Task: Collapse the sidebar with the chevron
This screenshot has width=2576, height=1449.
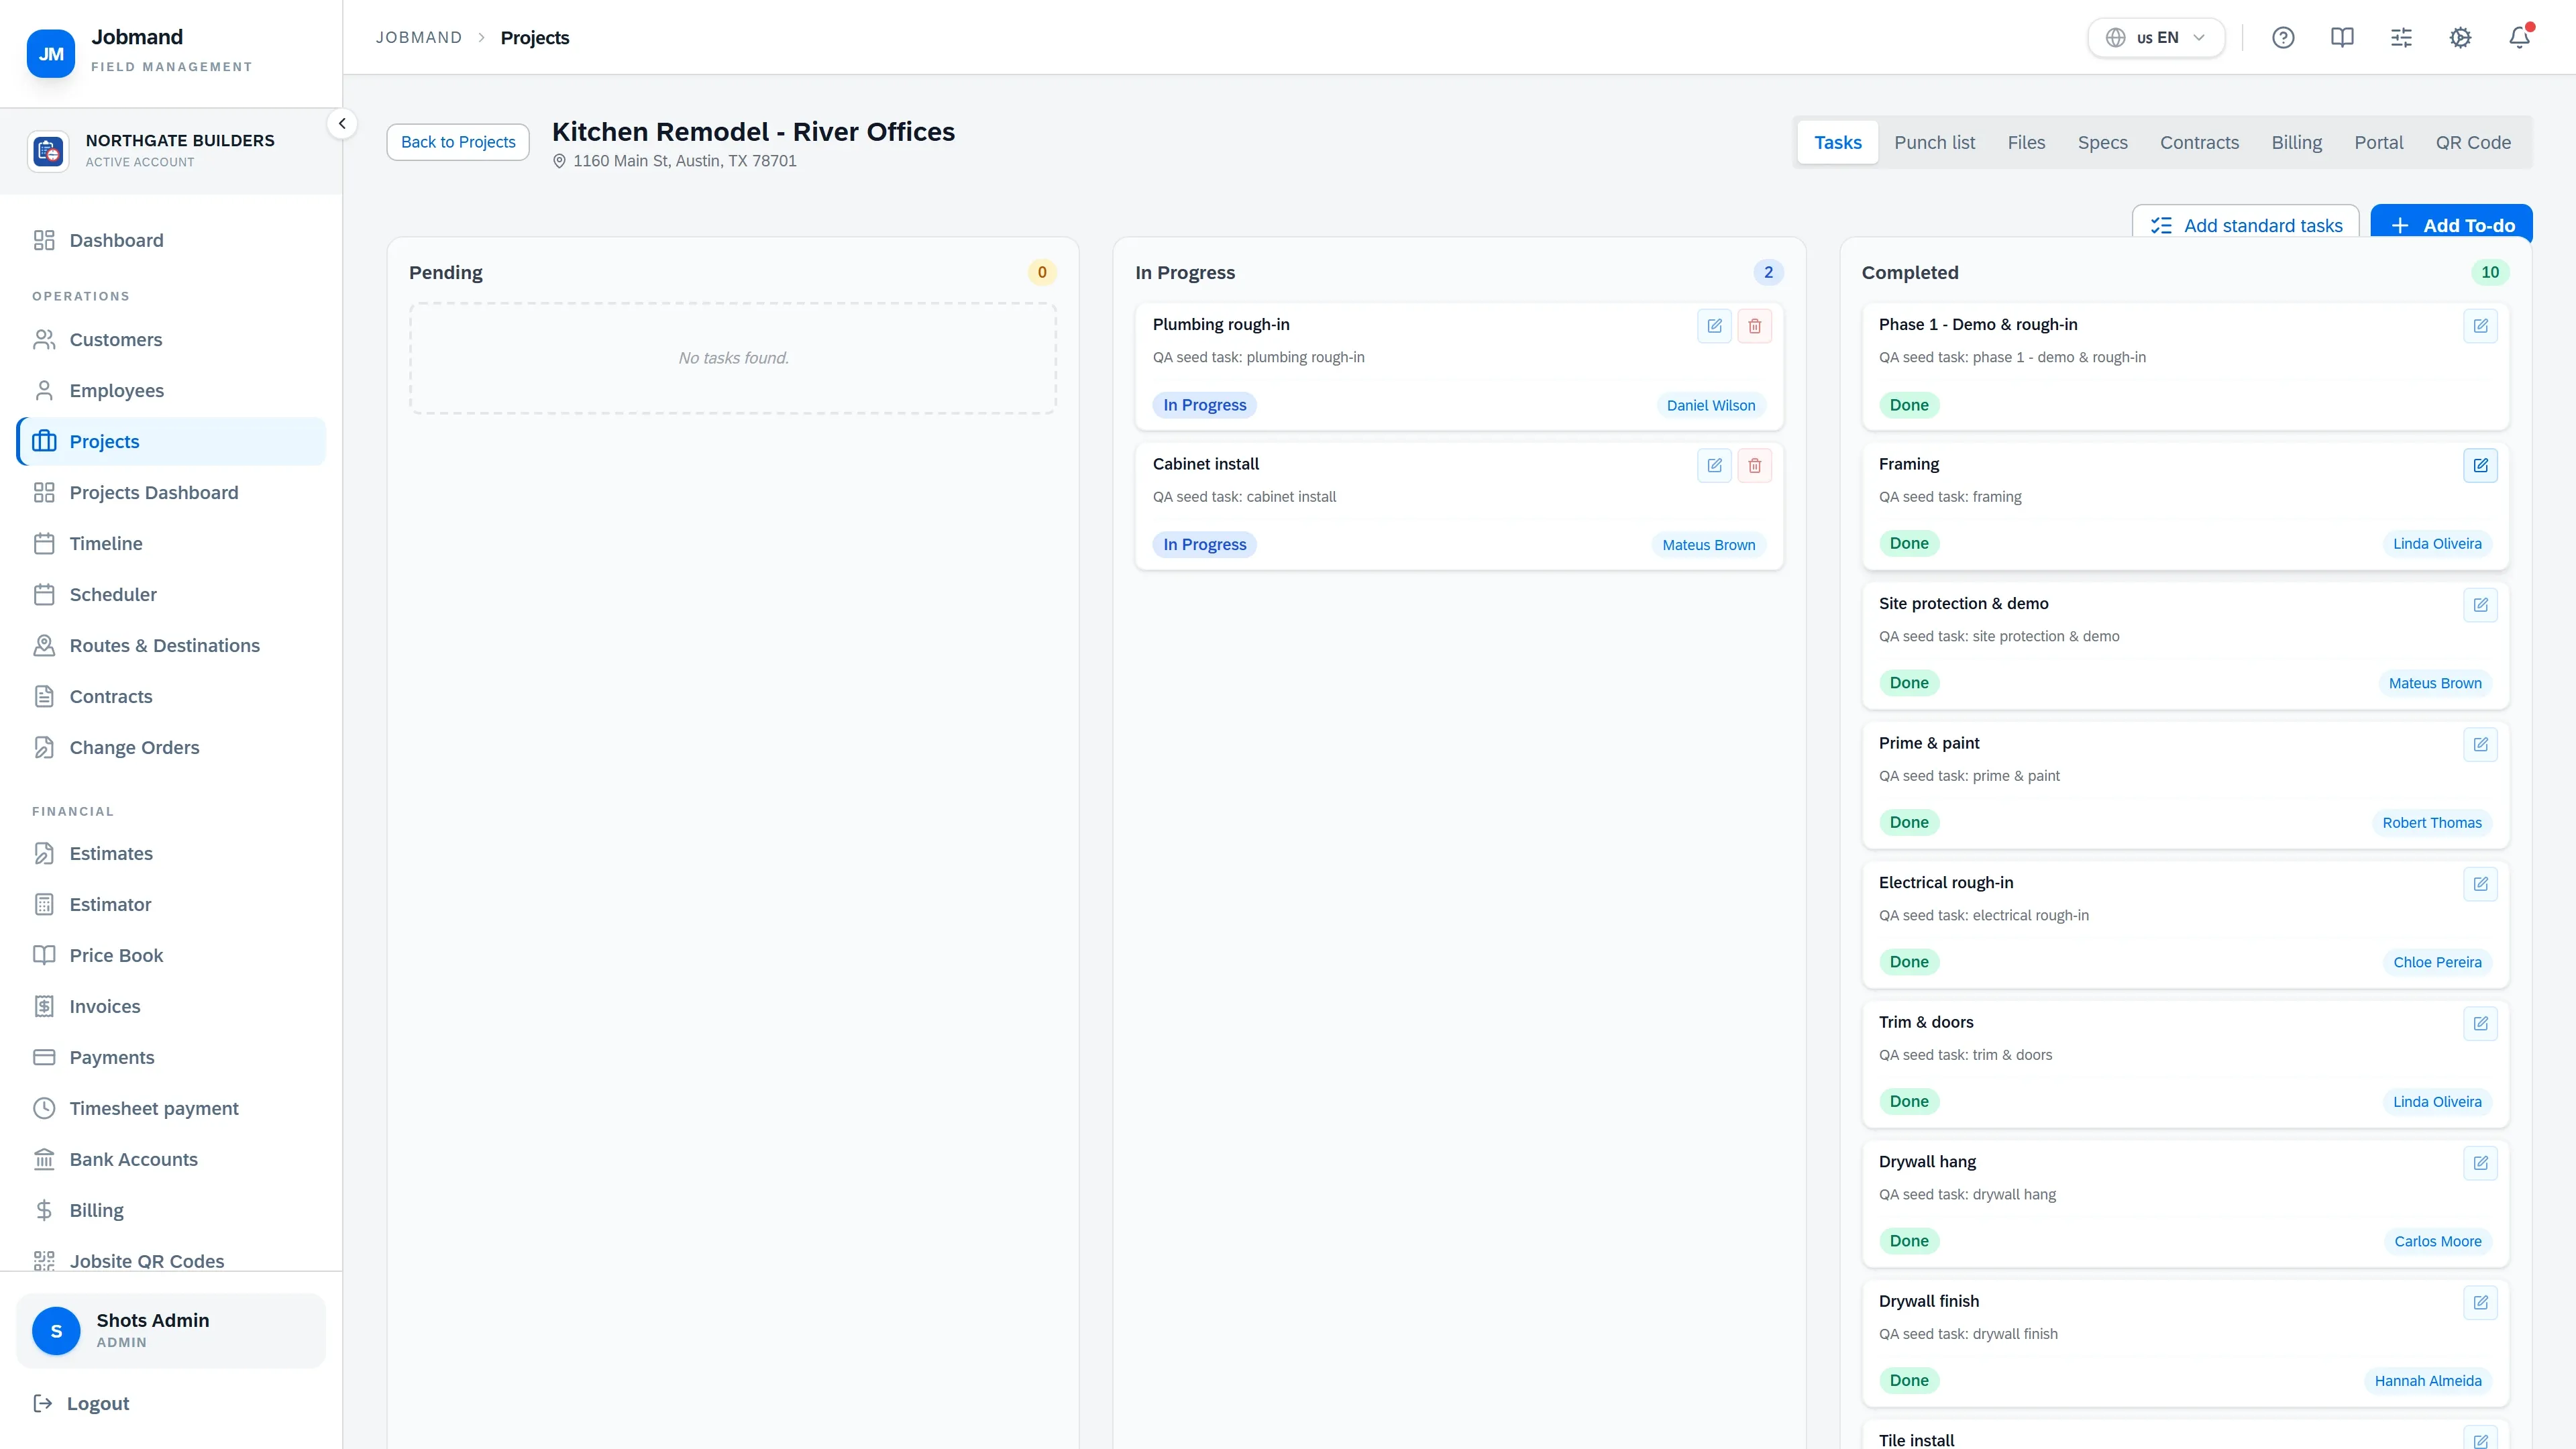Action: (342, 124)
